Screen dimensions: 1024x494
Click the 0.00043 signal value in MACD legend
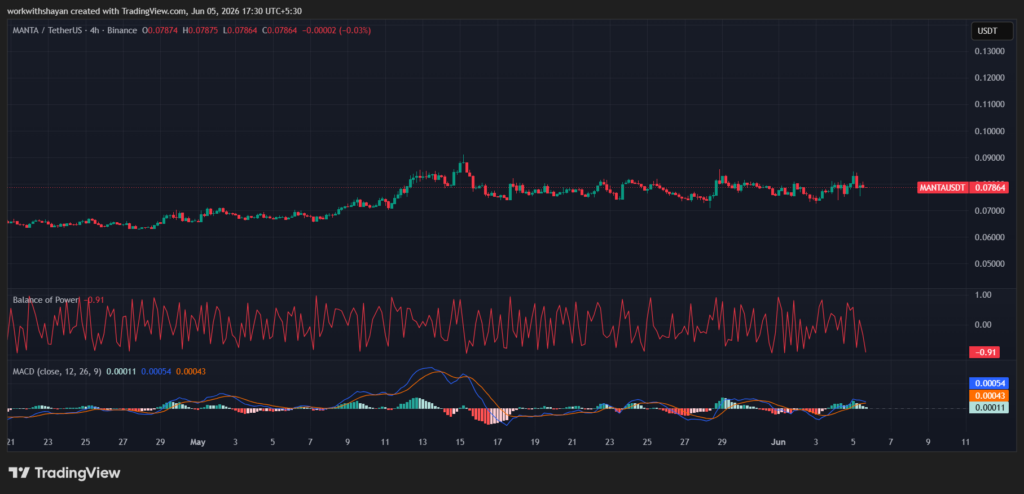[x=190, y=371]
